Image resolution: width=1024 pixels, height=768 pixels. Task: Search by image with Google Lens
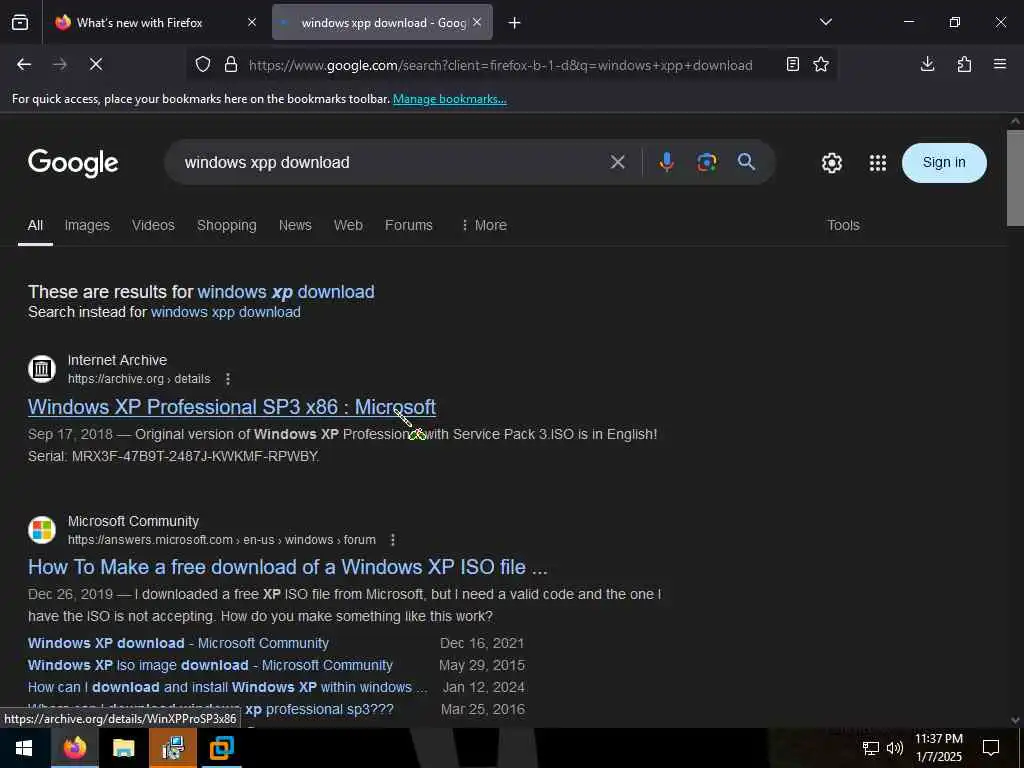click(x=707, y=162)
